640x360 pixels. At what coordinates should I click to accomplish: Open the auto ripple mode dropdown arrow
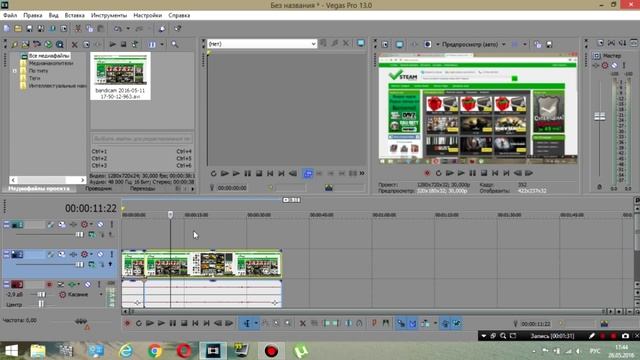click(x=435, y=323)
